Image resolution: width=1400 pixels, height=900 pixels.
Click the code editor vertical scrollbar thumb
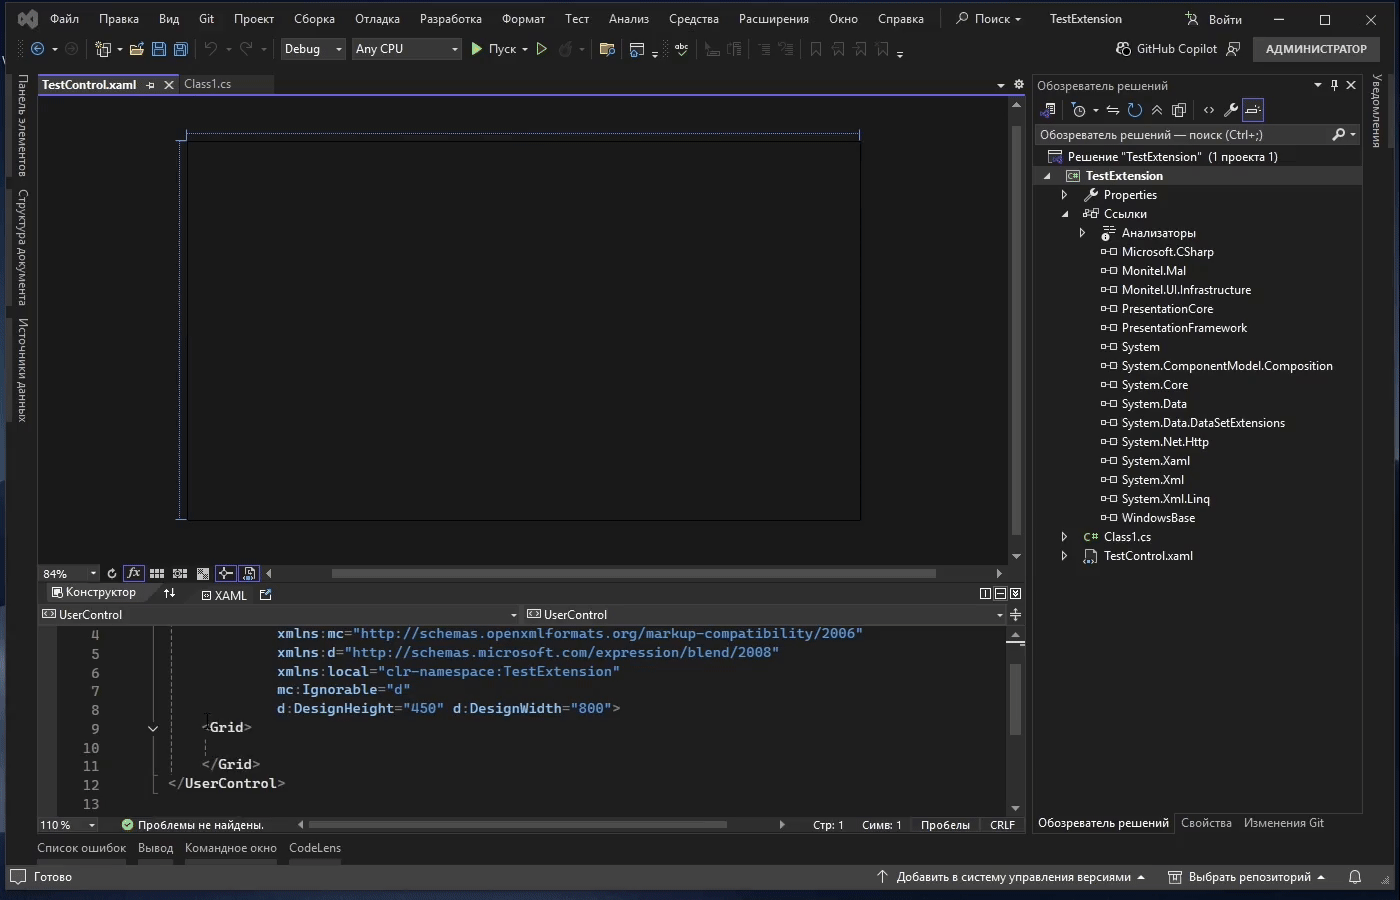[1015, 699]
